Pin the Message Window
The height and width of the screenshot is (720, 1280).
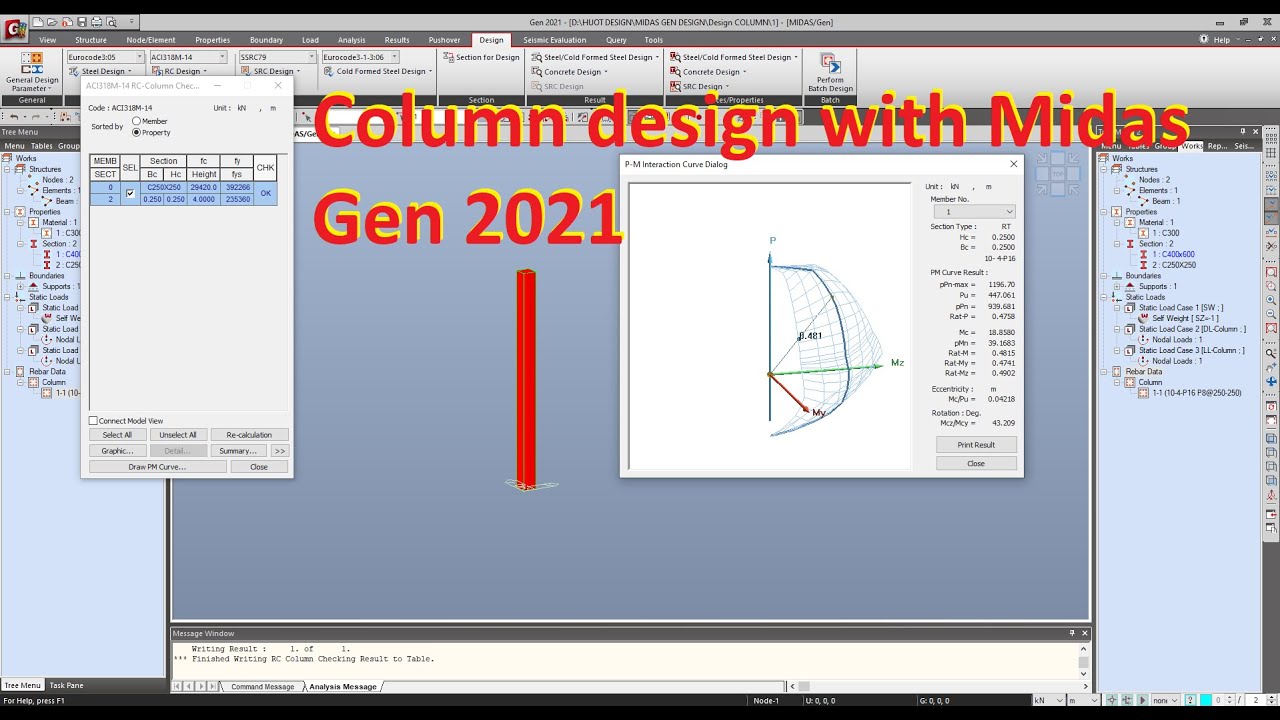(x=1072, y=633)
